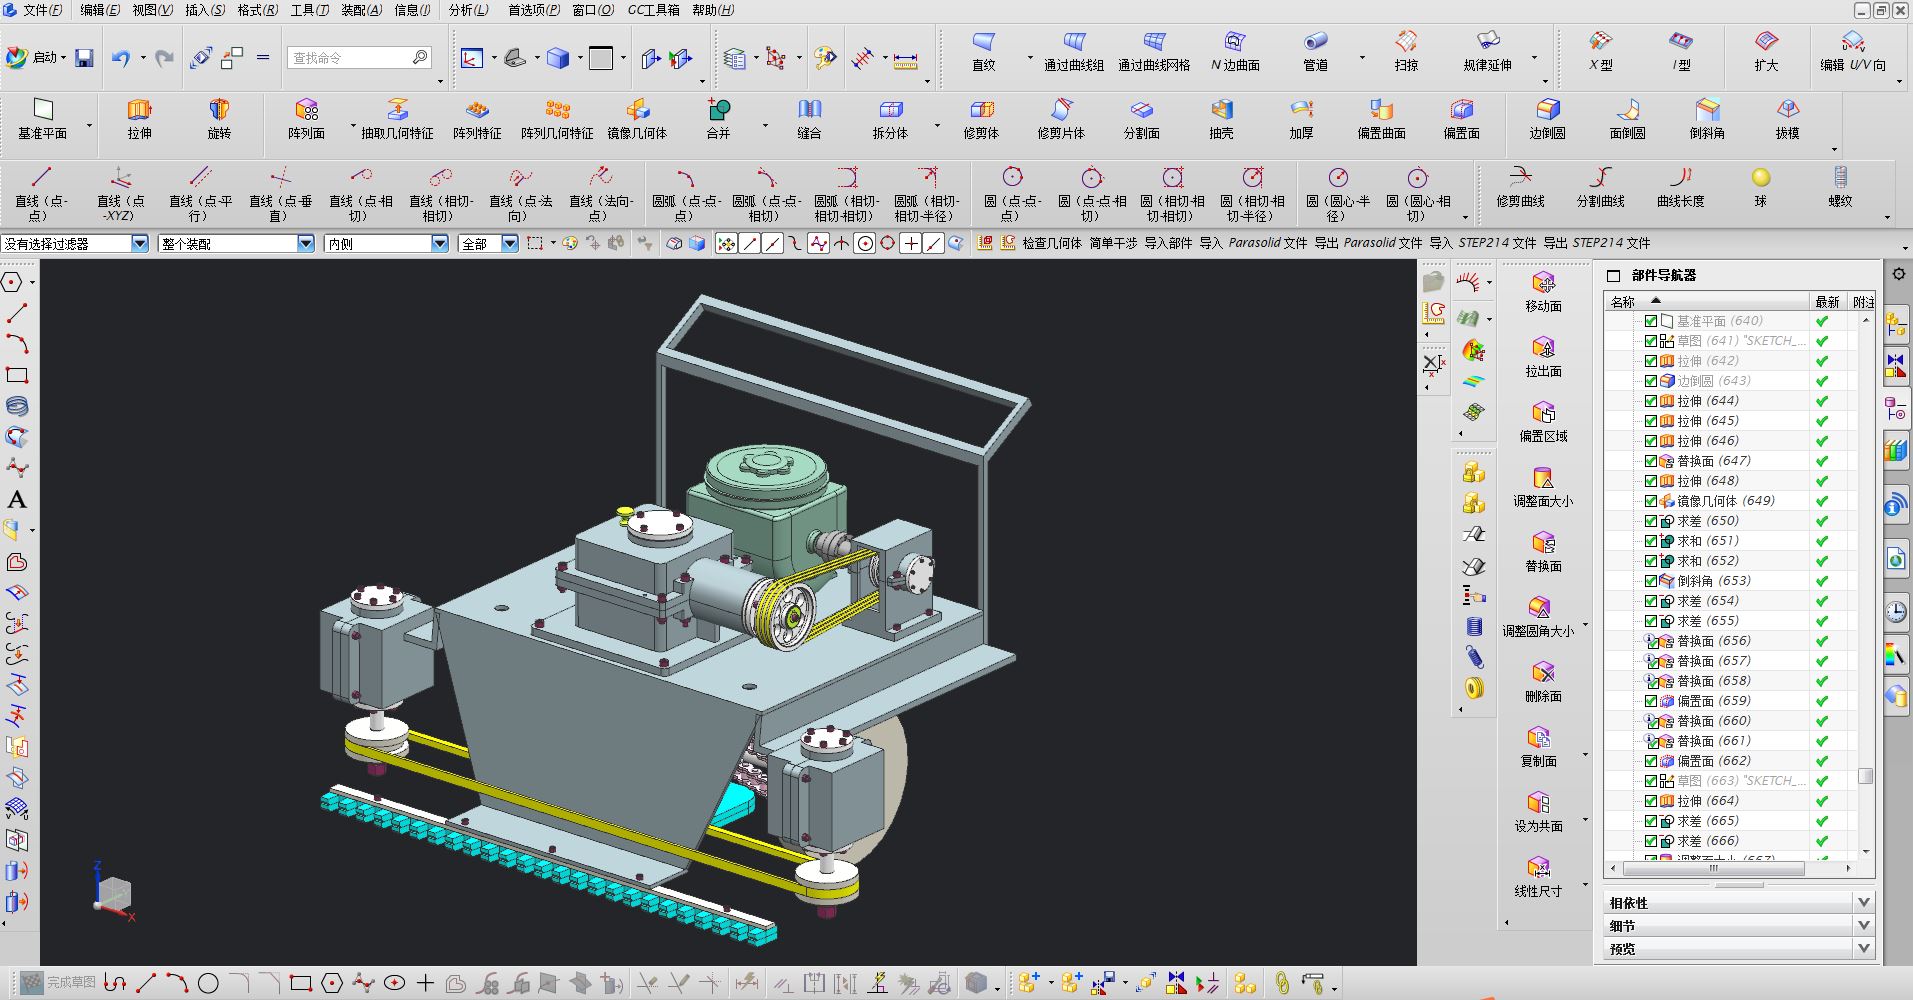1913x1000 pixels.
Task: Click the 导入部件 button
Action: pos(1168,243)
